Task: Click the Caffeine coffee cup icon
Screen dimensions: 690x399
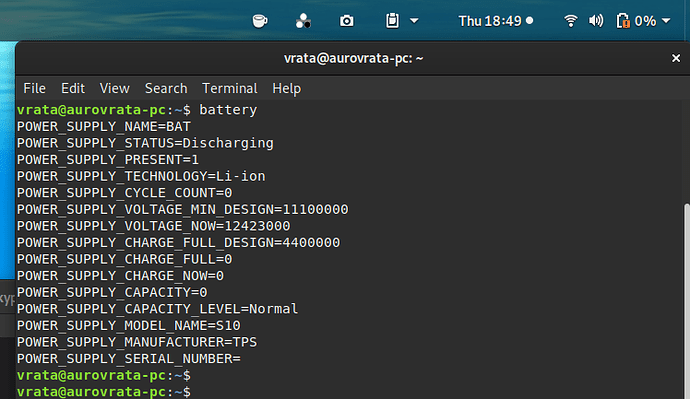Action: [260, 21]
